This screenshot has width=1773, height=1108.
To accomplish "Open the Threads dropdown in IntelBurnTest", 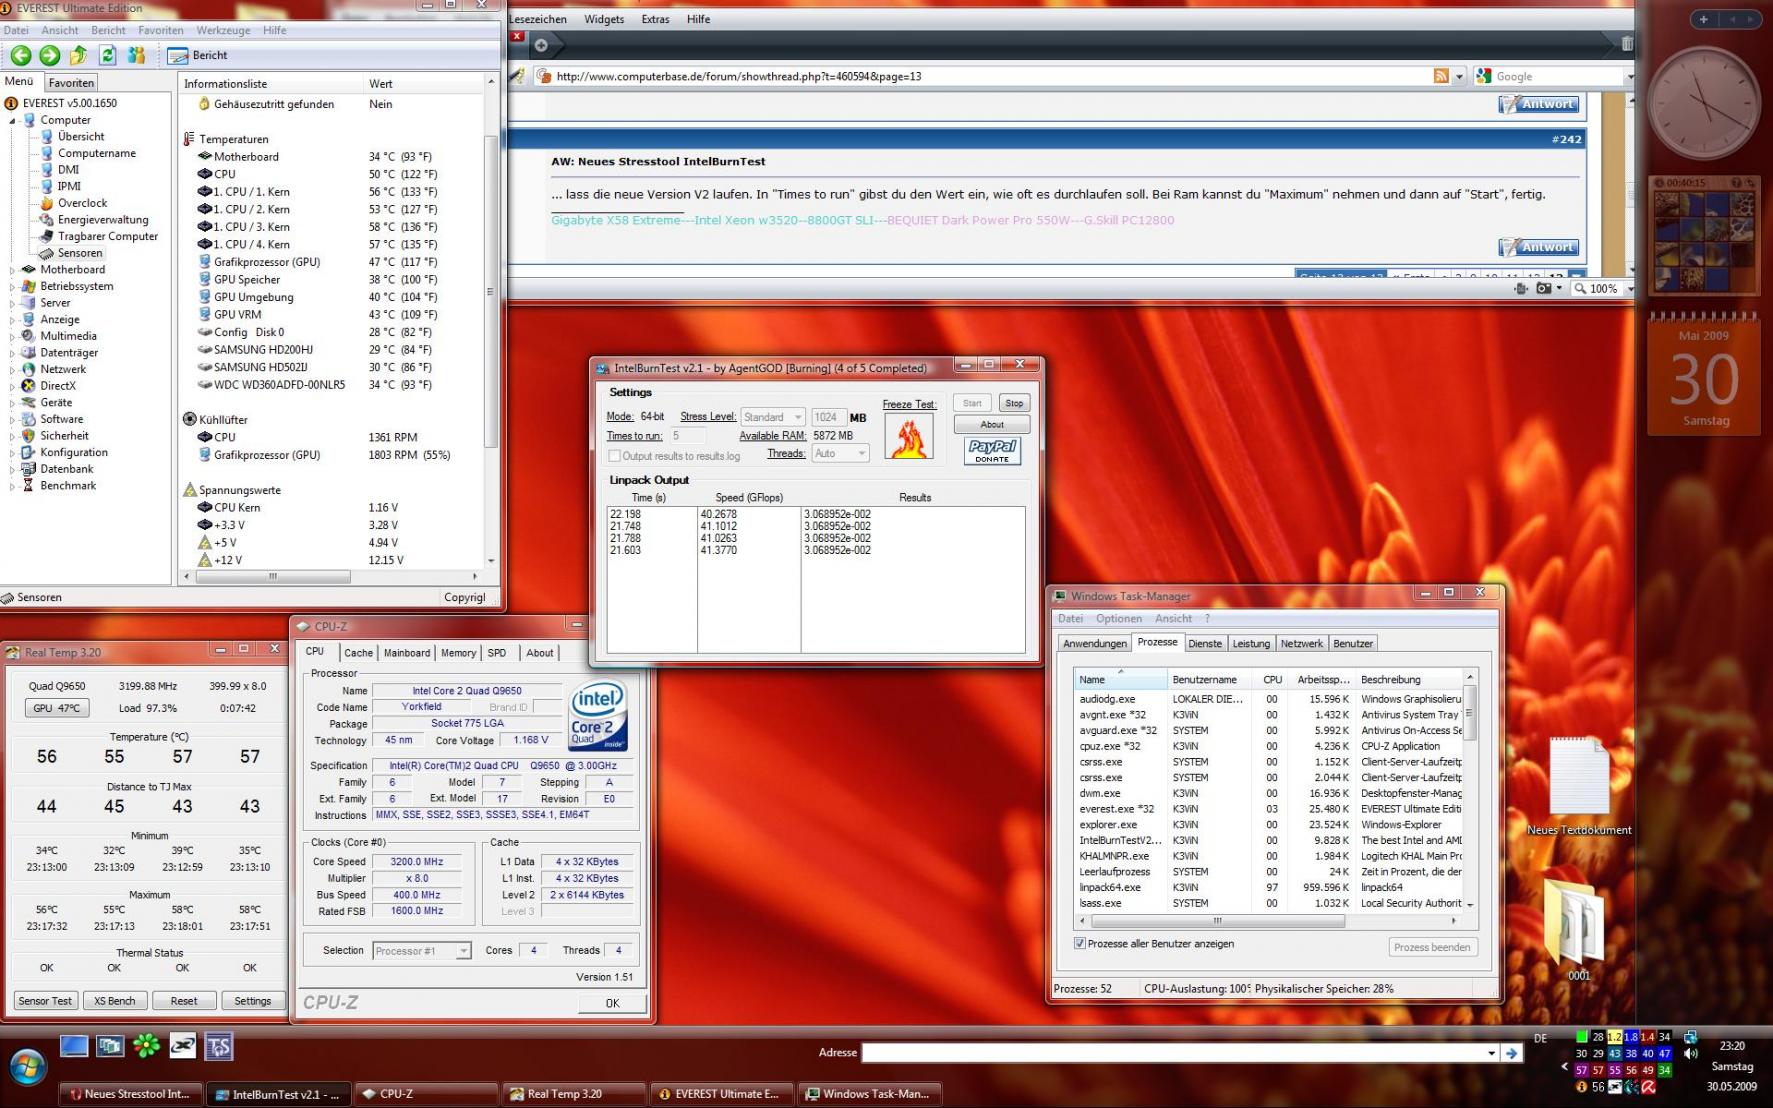I will [840, 454].
